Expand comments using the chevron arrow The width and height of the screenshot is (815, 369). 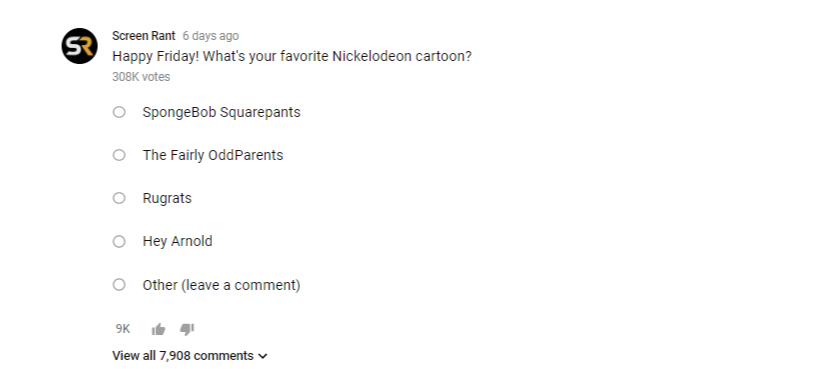pos(263,356)
